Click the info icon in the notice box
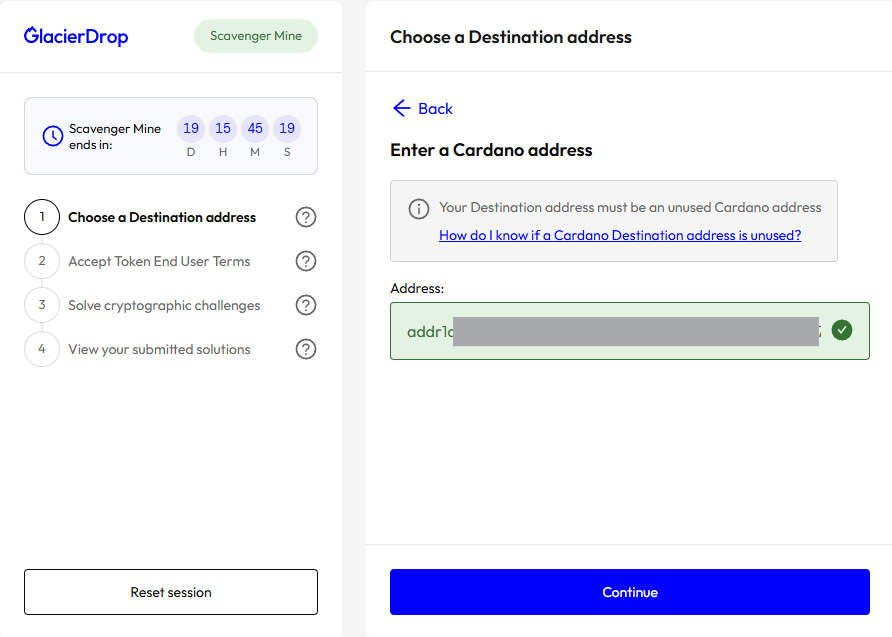The image size is (892, 637). click(x=419, y=209)
